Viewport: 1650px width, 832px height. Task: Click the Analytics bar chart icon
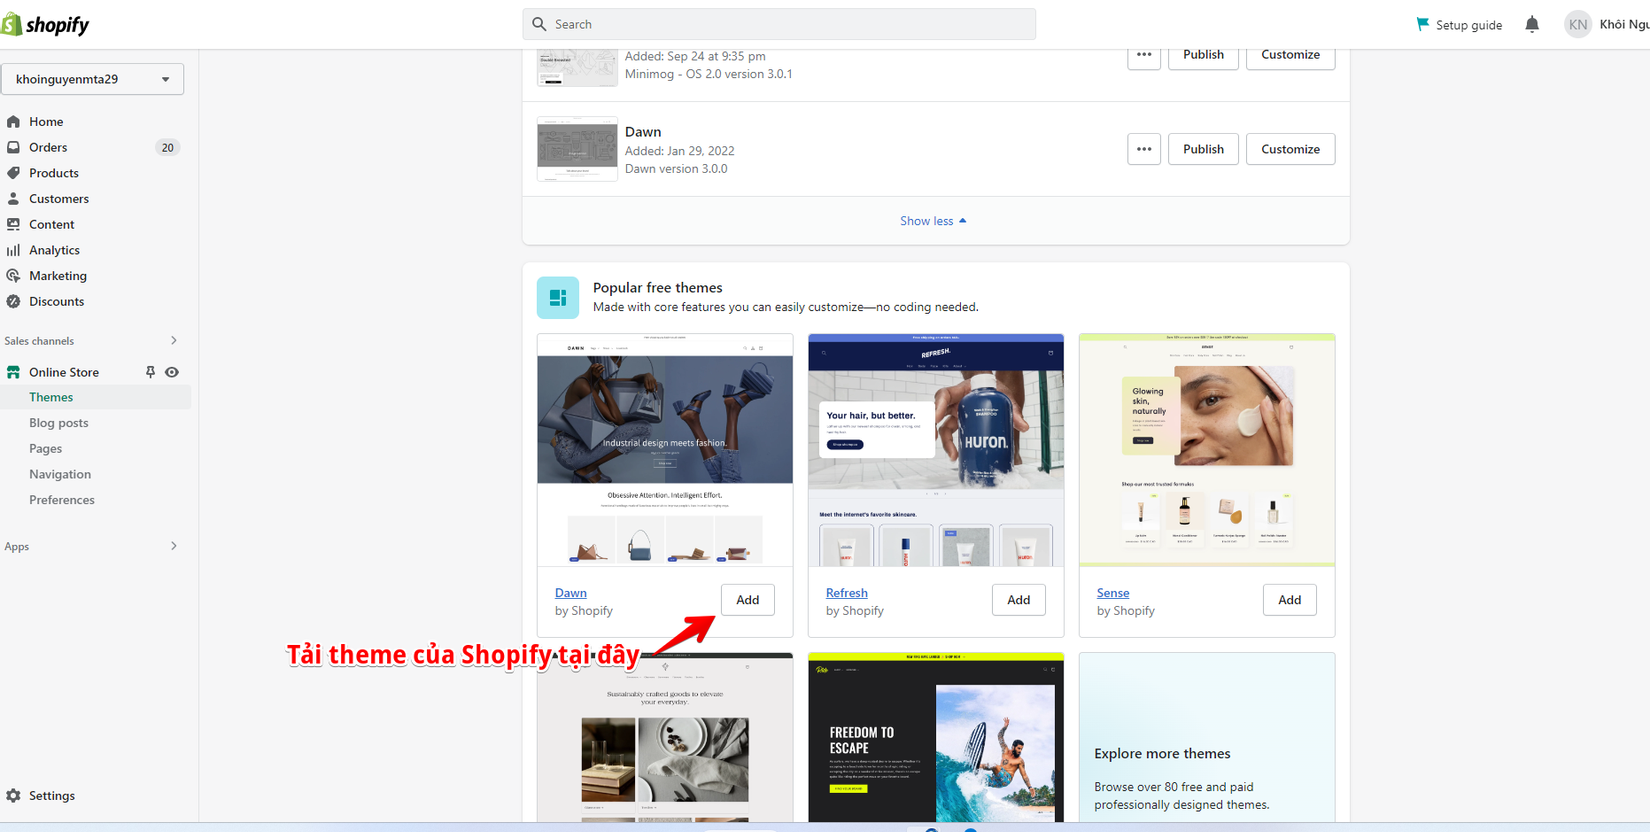[13, 250]
